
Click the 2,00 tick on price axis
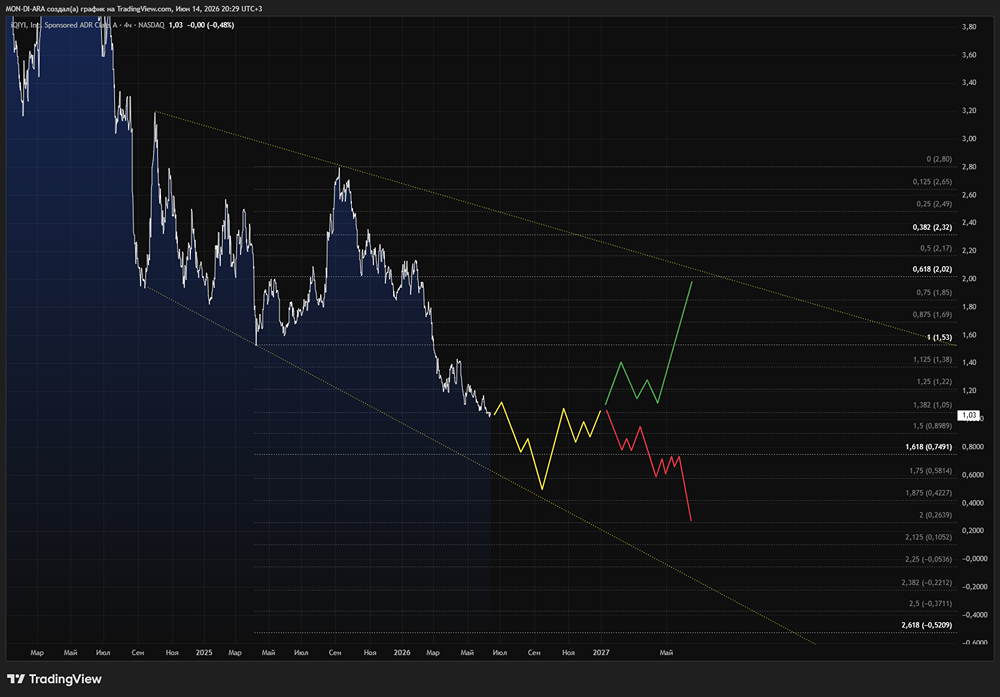tap(969, 279)
